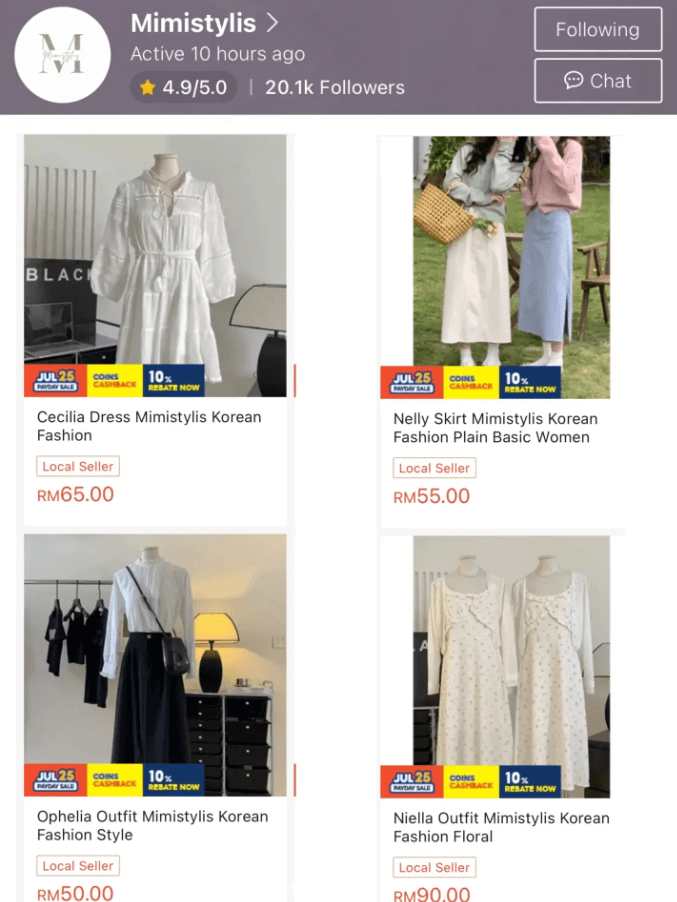
Task: Click JUL 25 Payday Sale badge on Cecilia Dress
Action: pyautogui.click(x=55, y=380)
